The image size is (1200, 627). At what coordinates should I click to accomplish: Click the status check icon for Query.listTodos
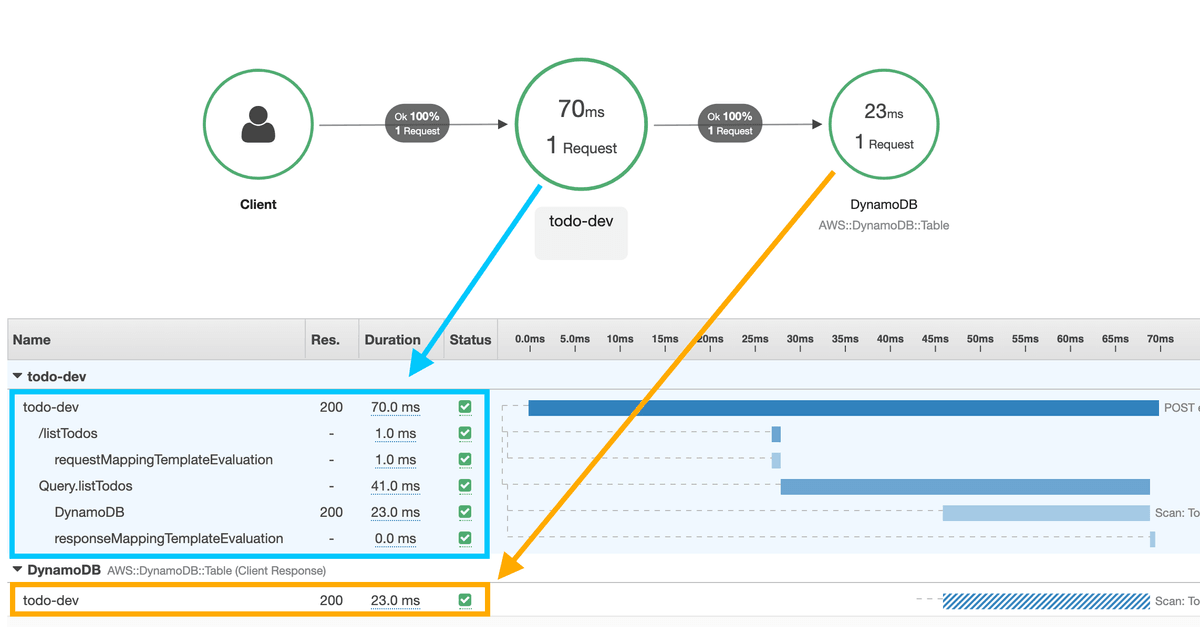click(464, 486)
